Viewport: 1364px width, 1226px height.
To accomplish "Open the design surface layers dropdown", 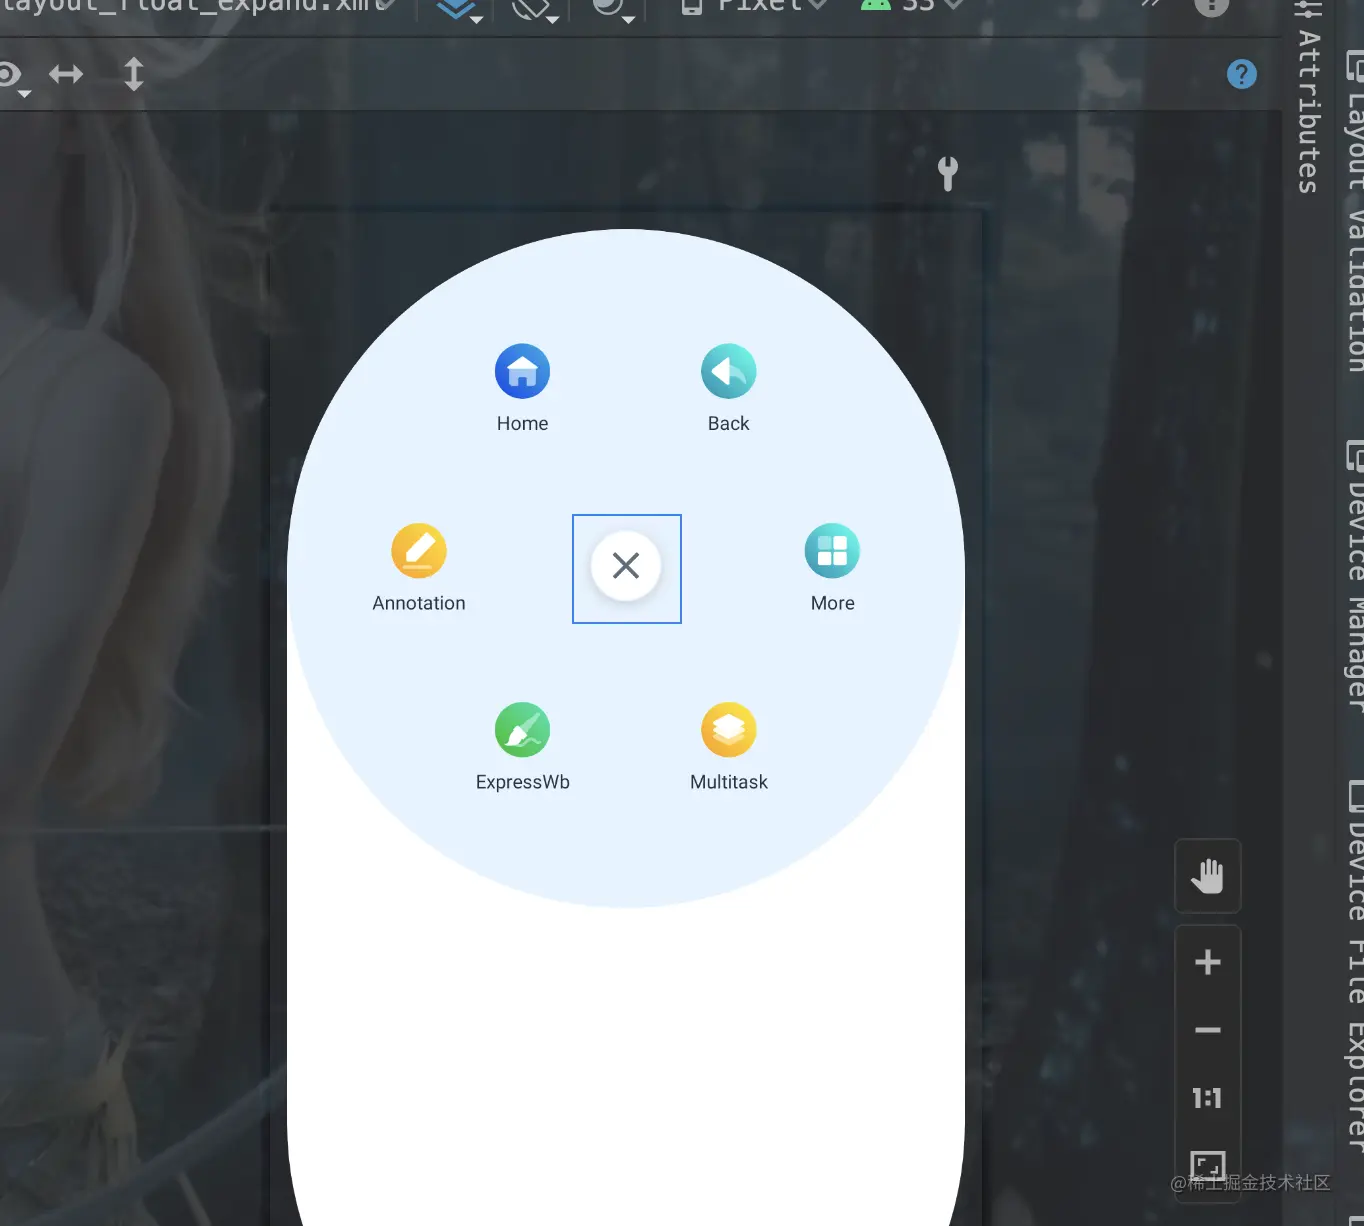I will tap(460, 10).
